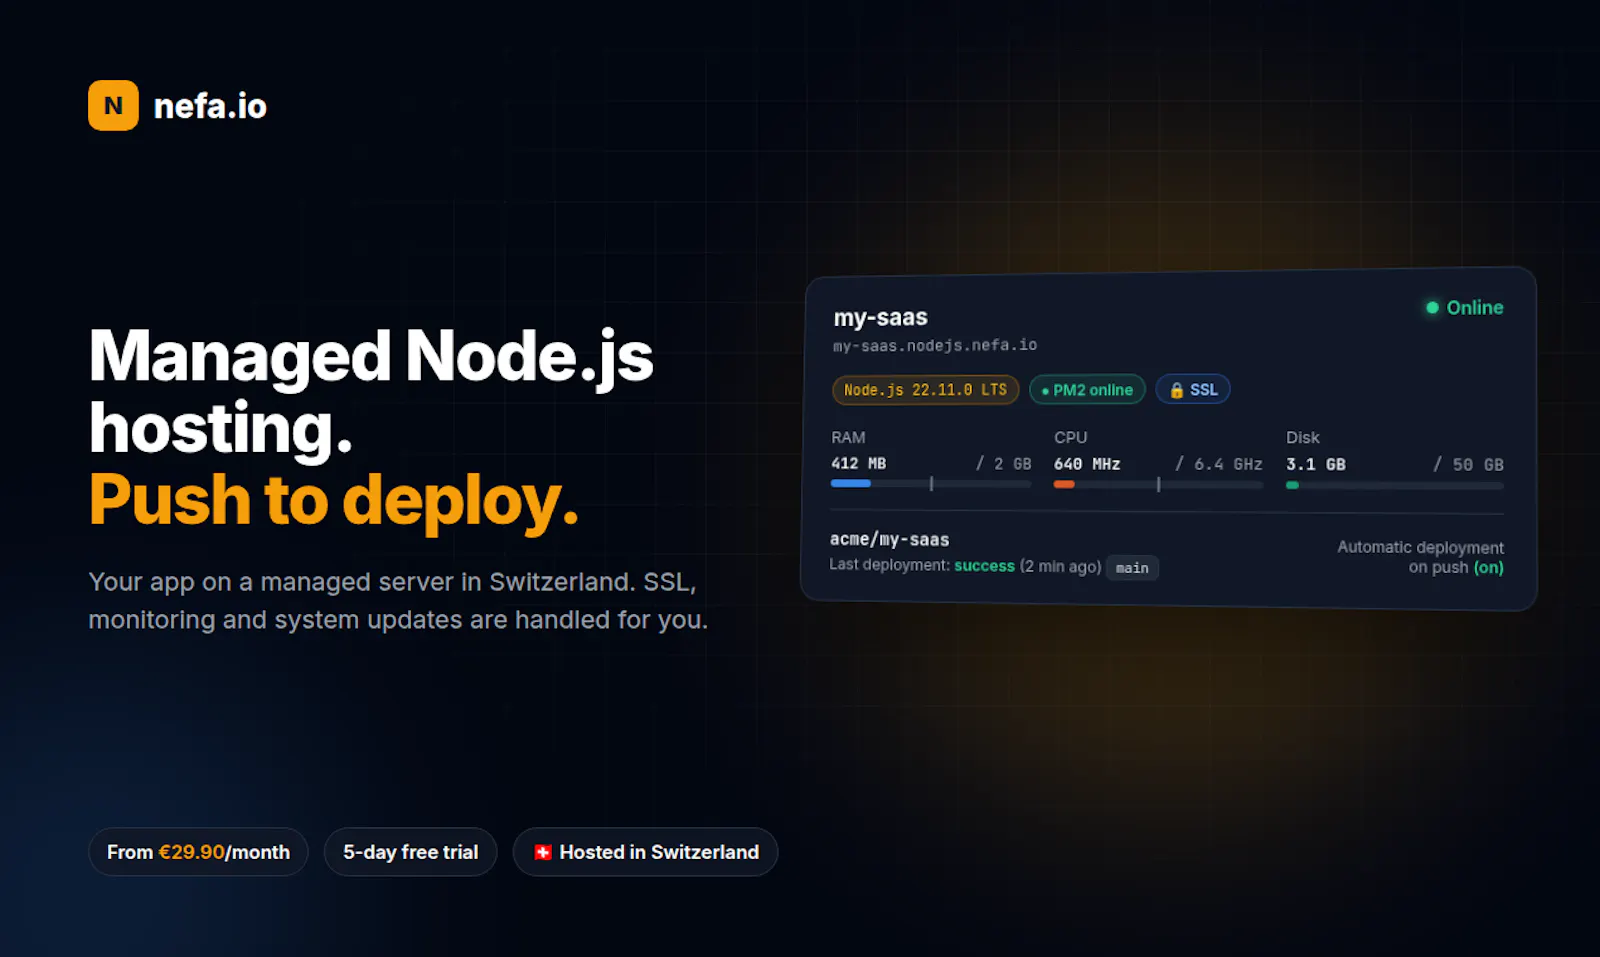Click the (2 min ago) timestamp

1060,567
